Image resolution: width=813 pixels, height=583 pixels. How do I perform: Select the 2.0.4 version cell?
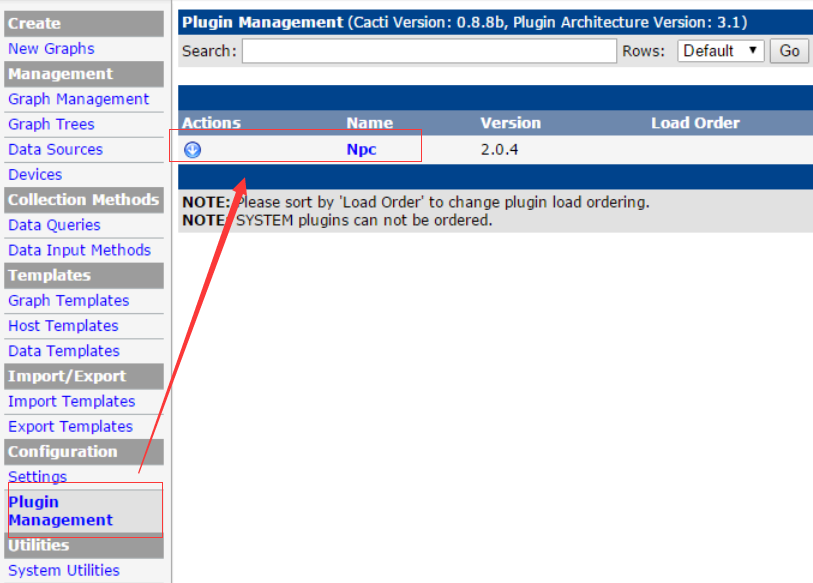tap(499, 149)
